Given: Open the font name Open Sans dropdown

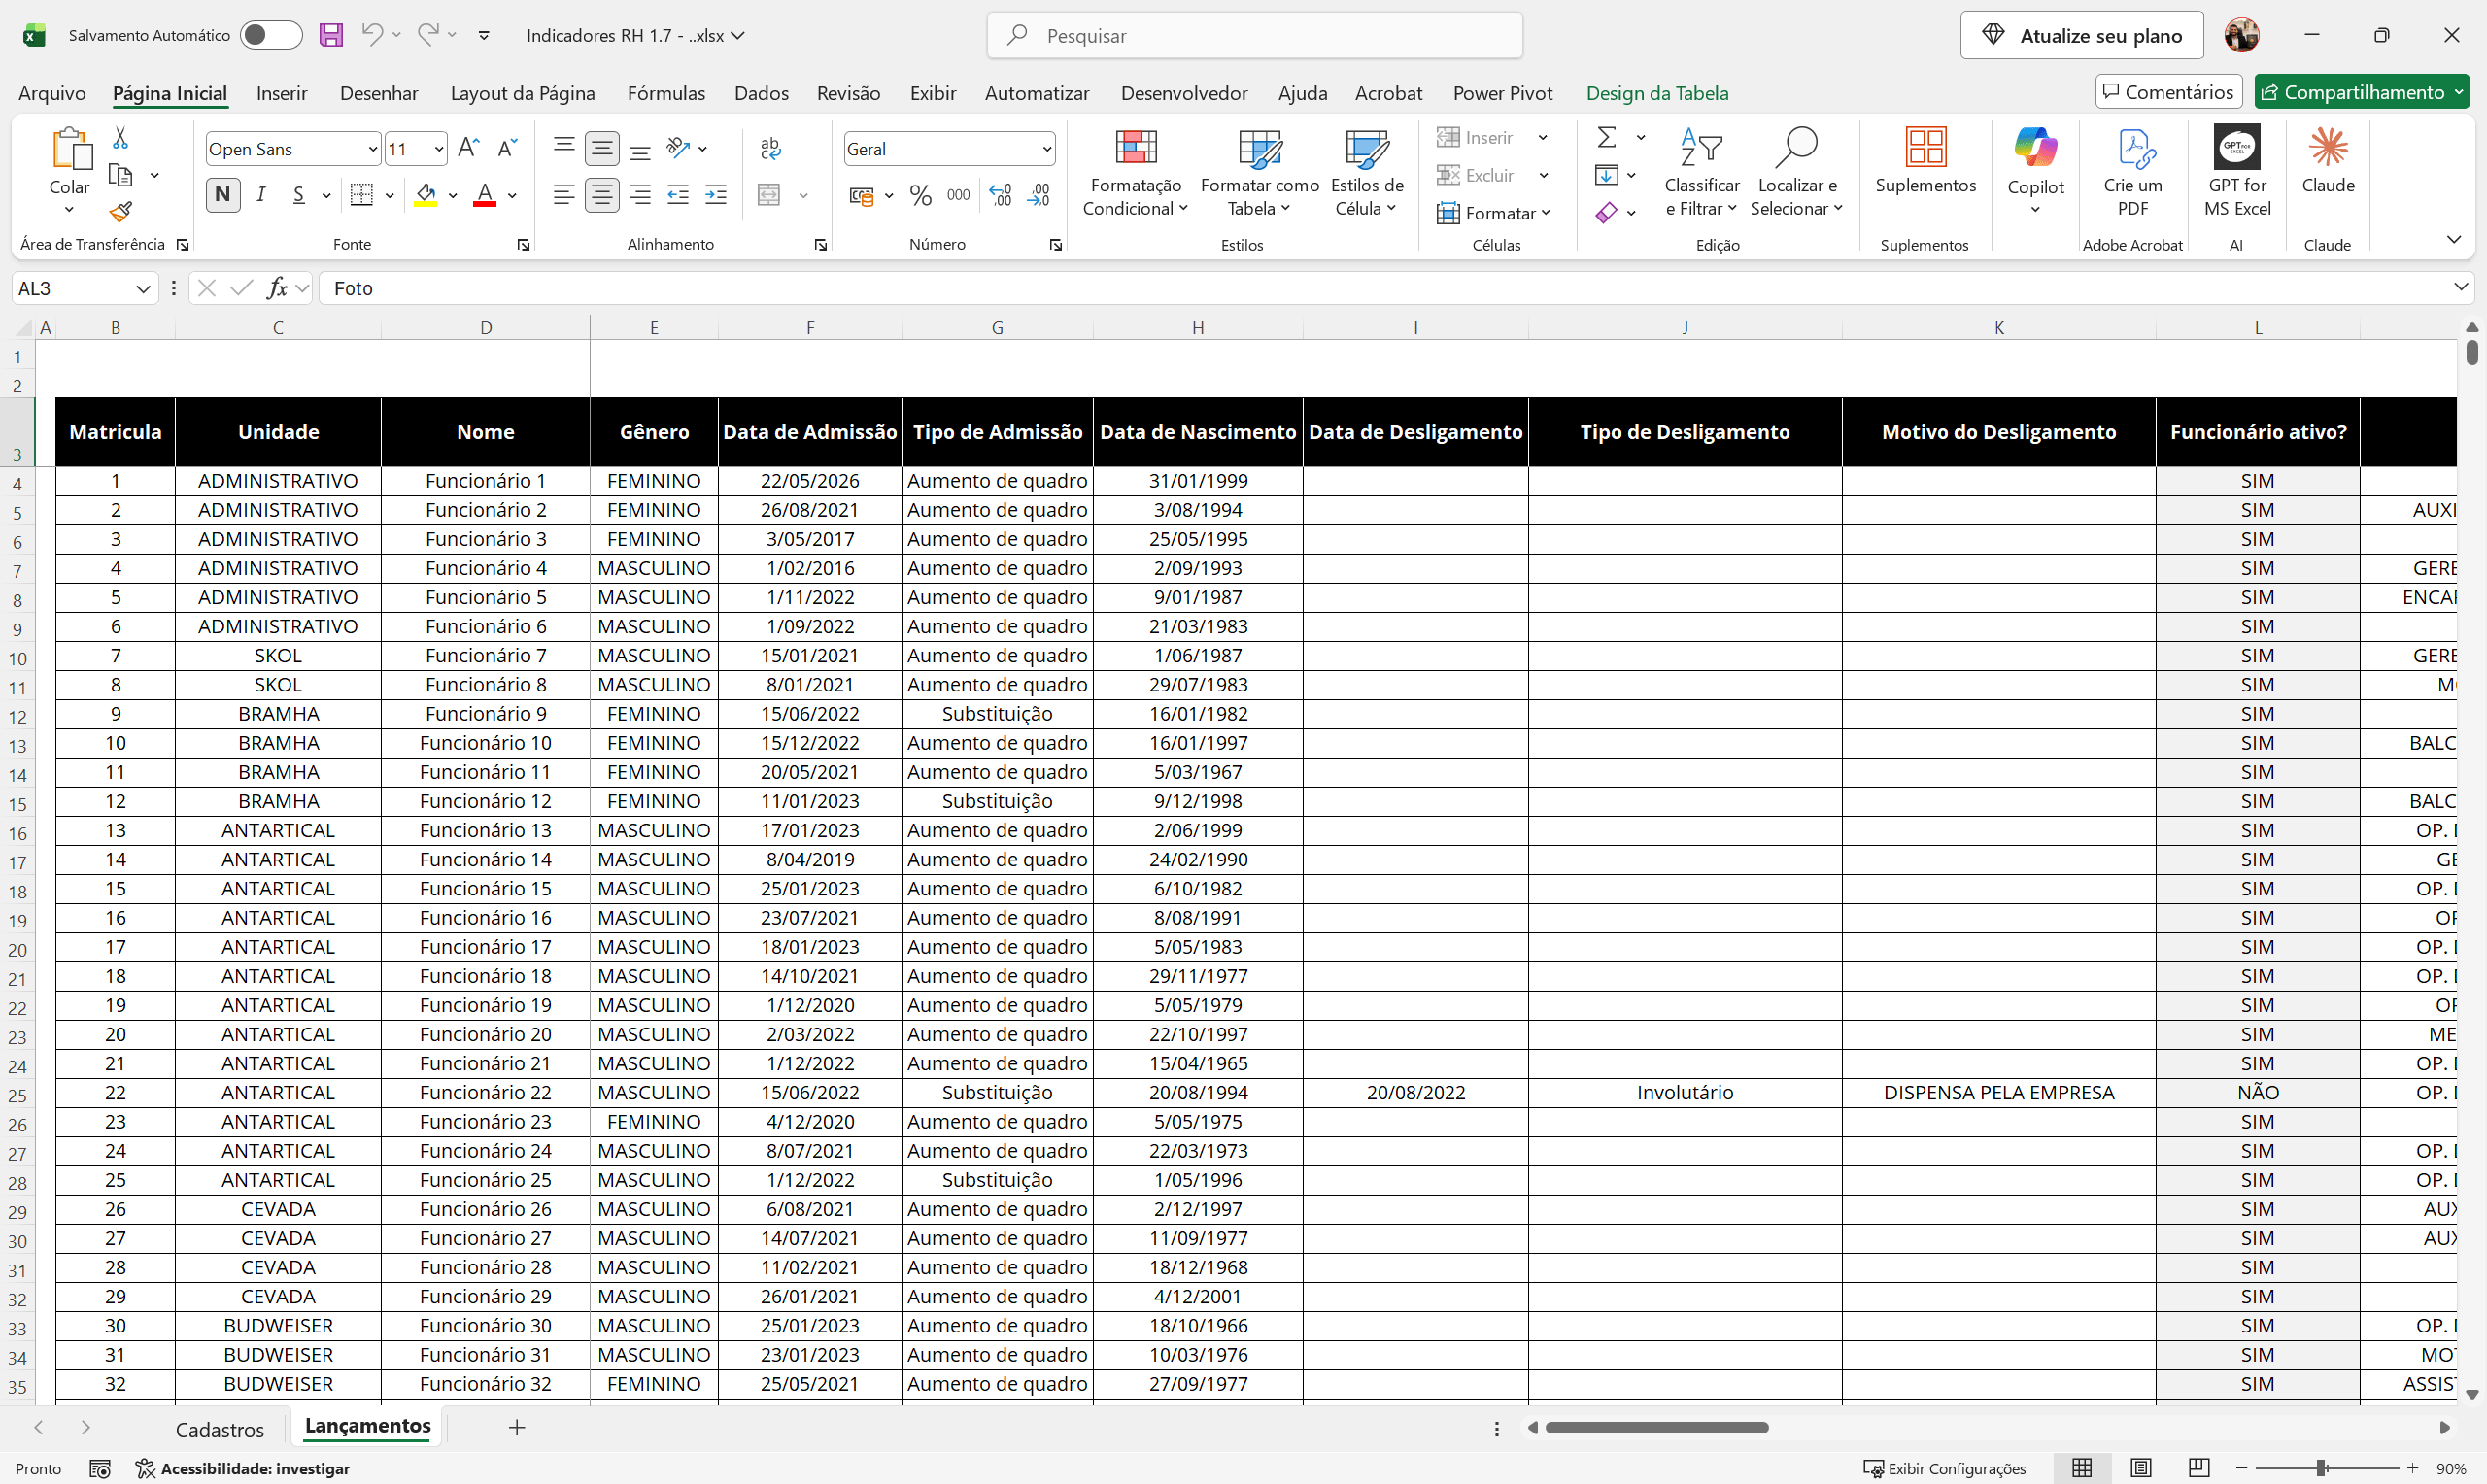Looking at the screenshot, I should (372, 149).
